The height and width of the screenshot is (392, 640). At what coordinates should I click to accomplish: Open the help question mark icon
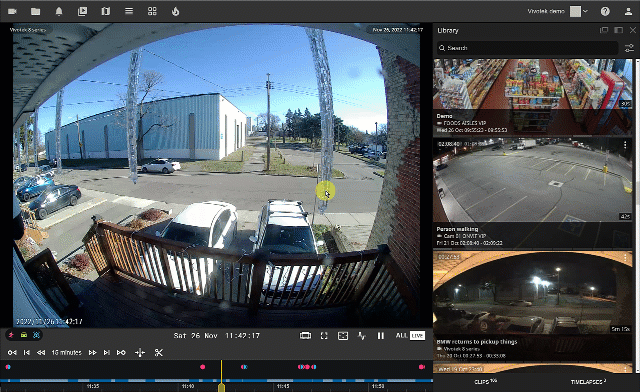[x=605, y=11]
